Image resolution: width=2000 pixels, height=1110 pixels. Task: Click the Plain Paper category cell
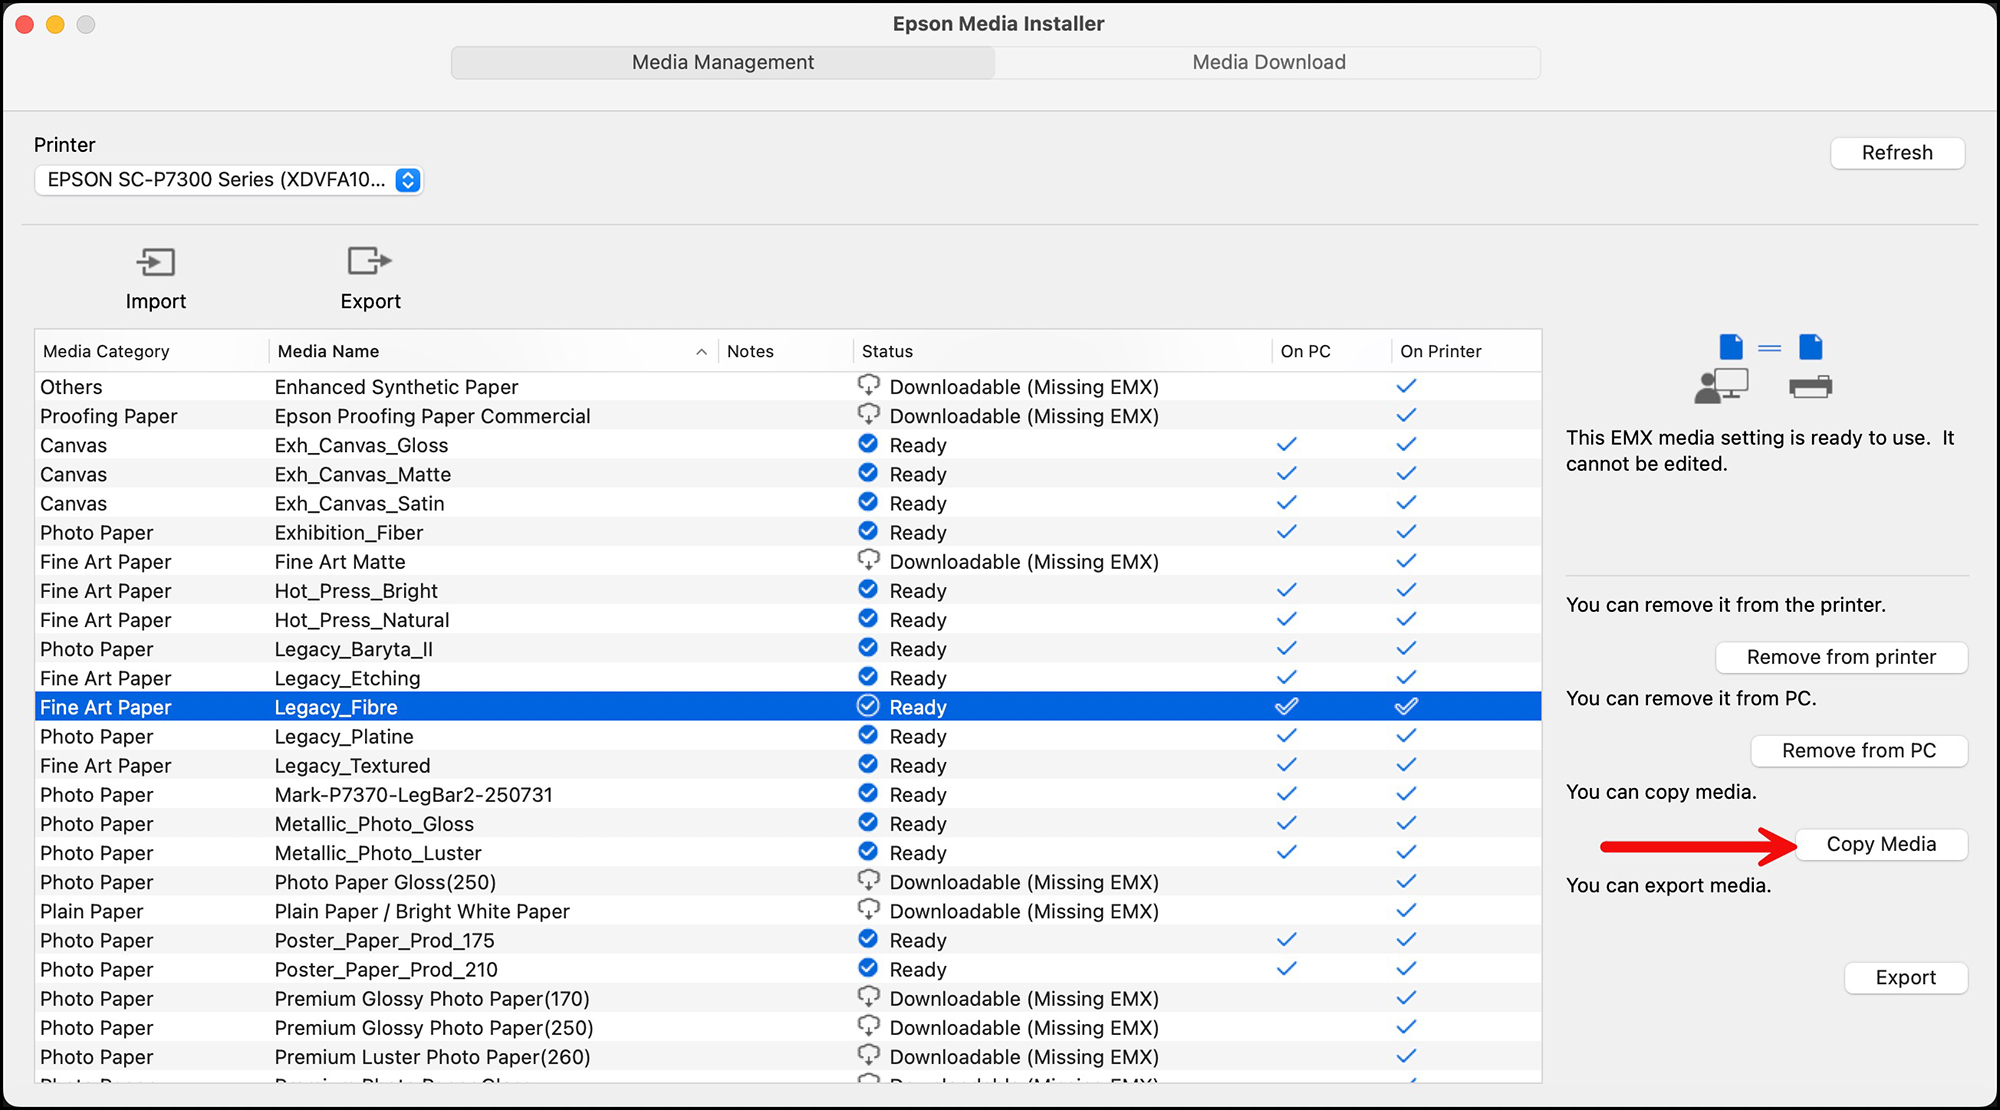[x=92, y=911]
